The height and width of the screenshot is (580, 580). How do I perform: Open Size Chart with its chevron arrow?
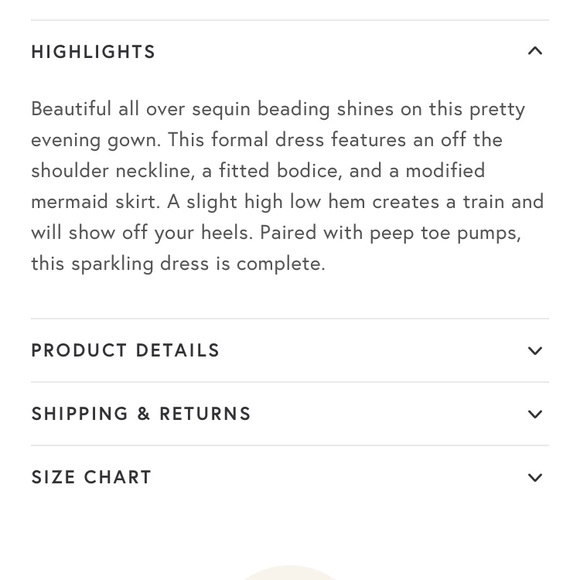(535, 477)
